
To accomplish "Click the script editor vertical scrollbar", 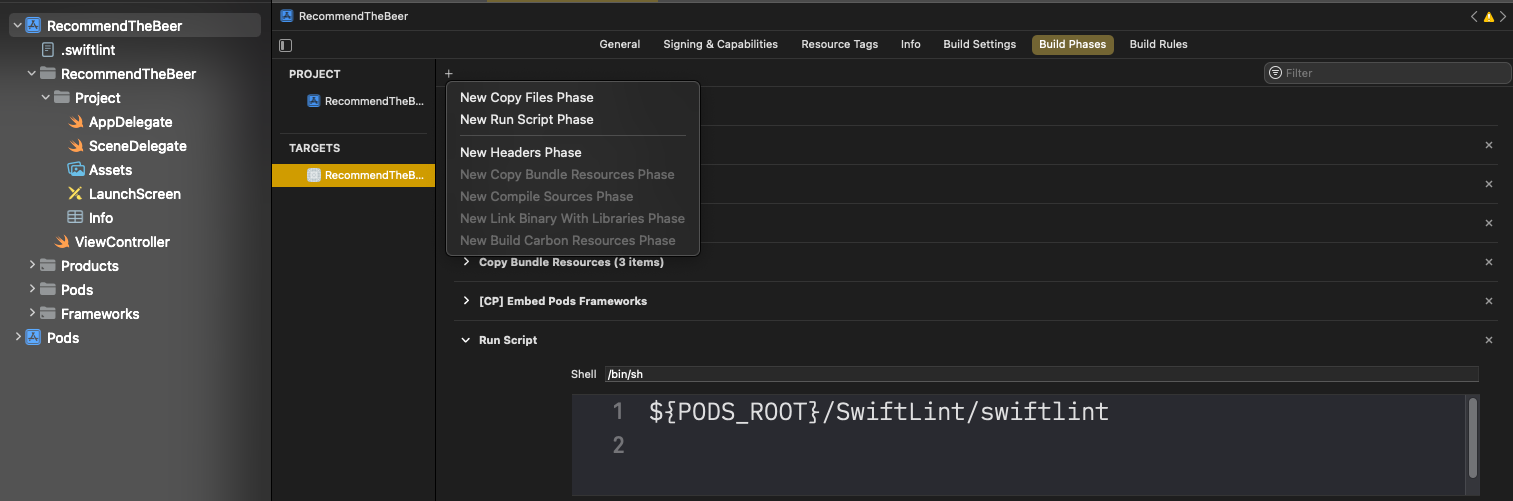I will 1472,437.
